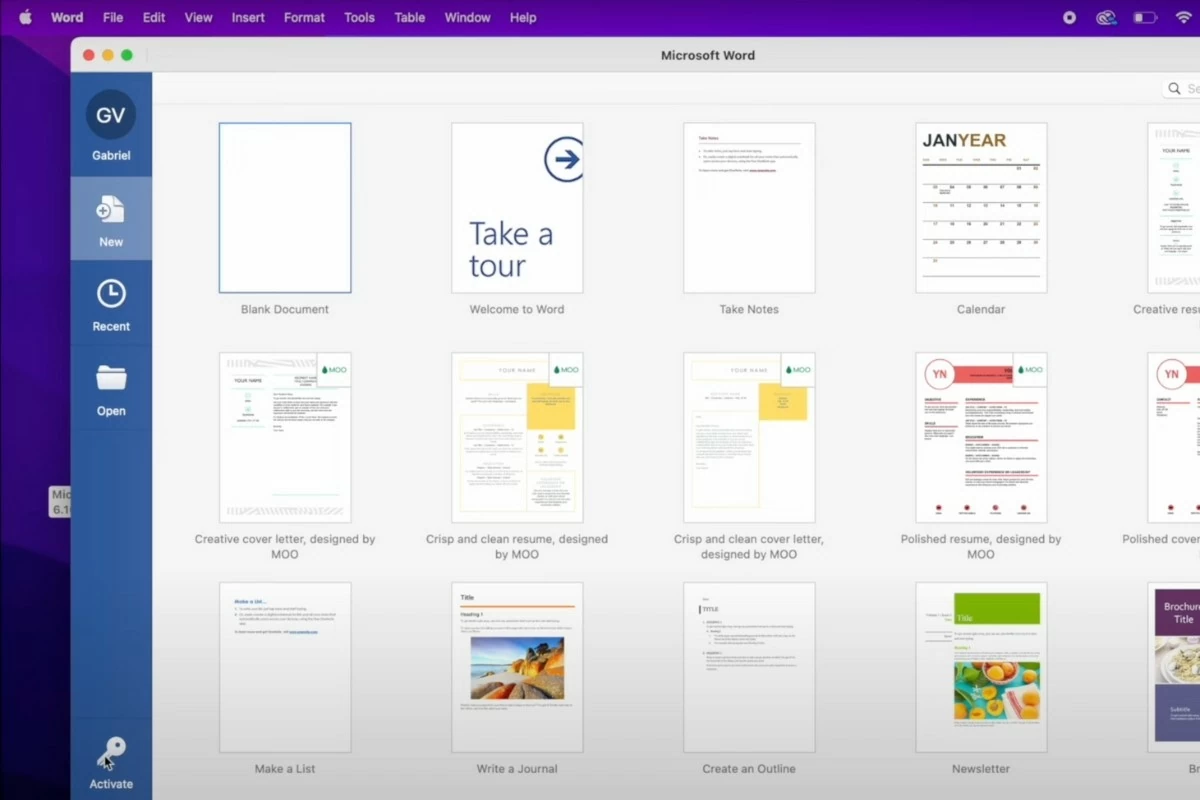
Task: Open the Insert menu
Action: tap(248, 17)
